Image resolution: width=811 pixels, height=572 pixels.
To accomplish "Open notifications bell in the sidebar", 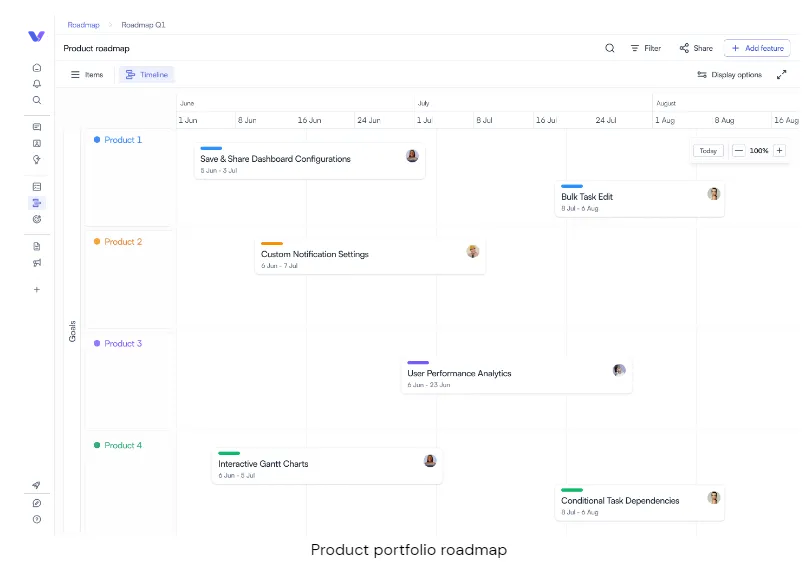I will tap(37, 84).
